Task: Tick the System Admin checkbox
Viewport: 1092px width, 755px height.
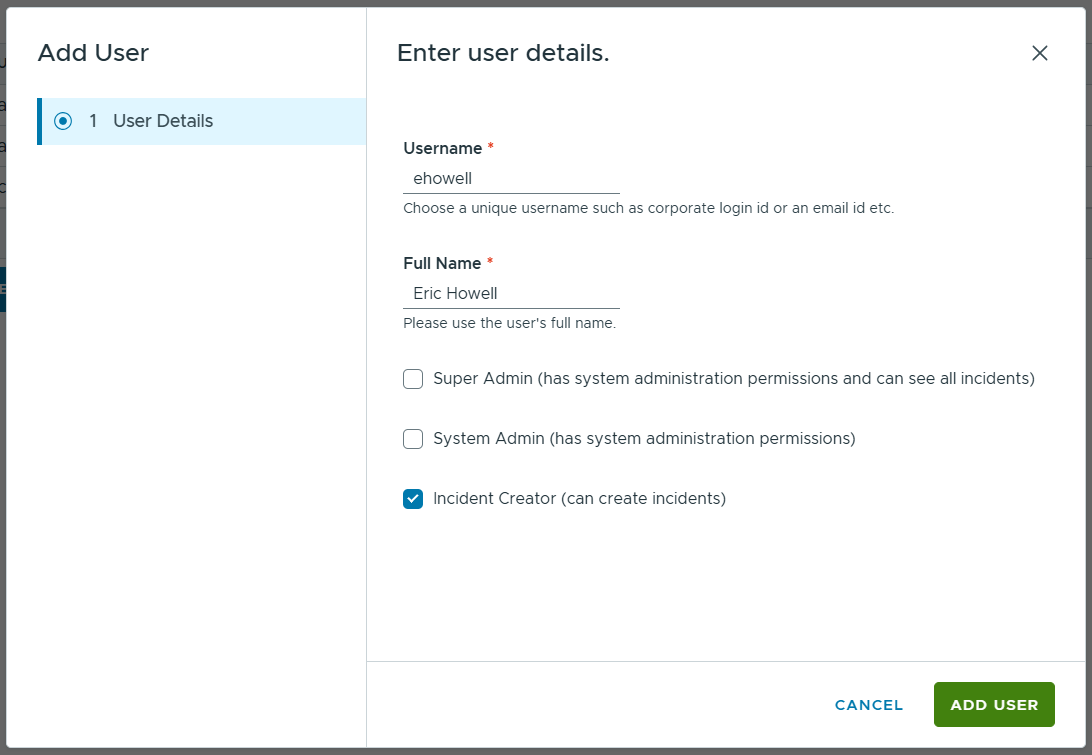Action: click(413, 438)
